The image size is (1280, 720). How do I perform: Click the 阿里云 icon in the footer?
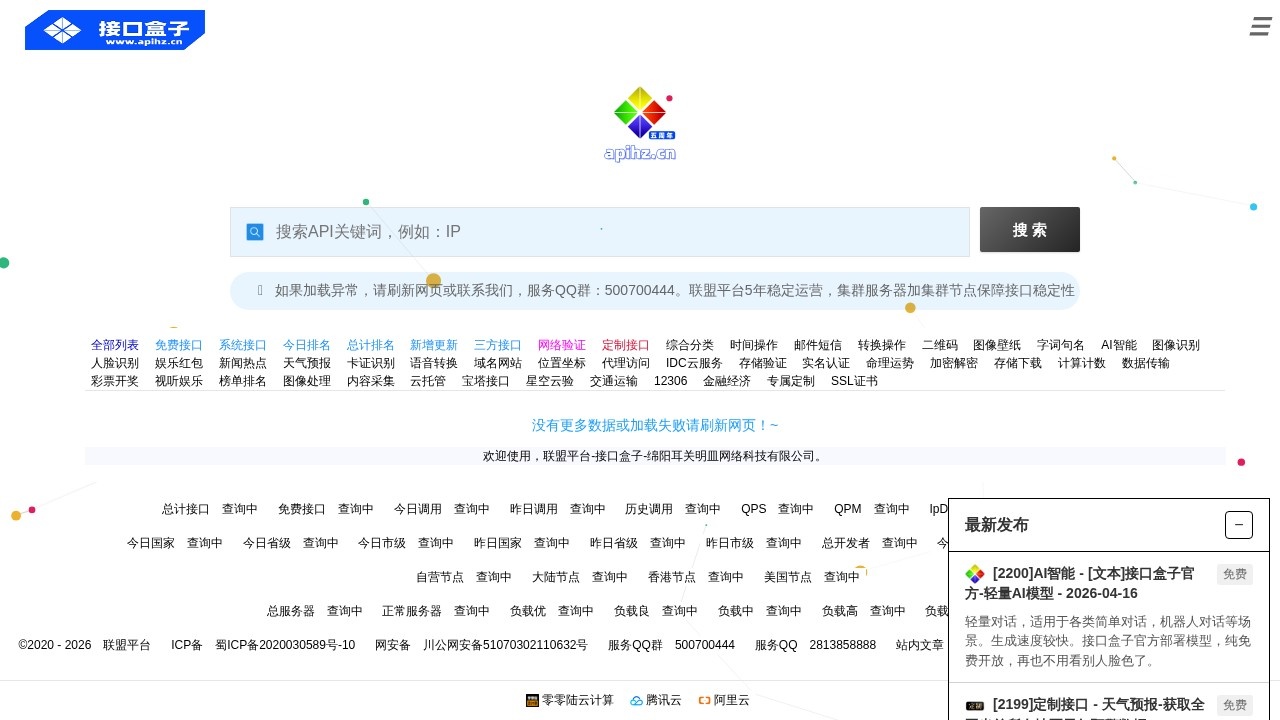pyautogui.click(x=705, y=700)
